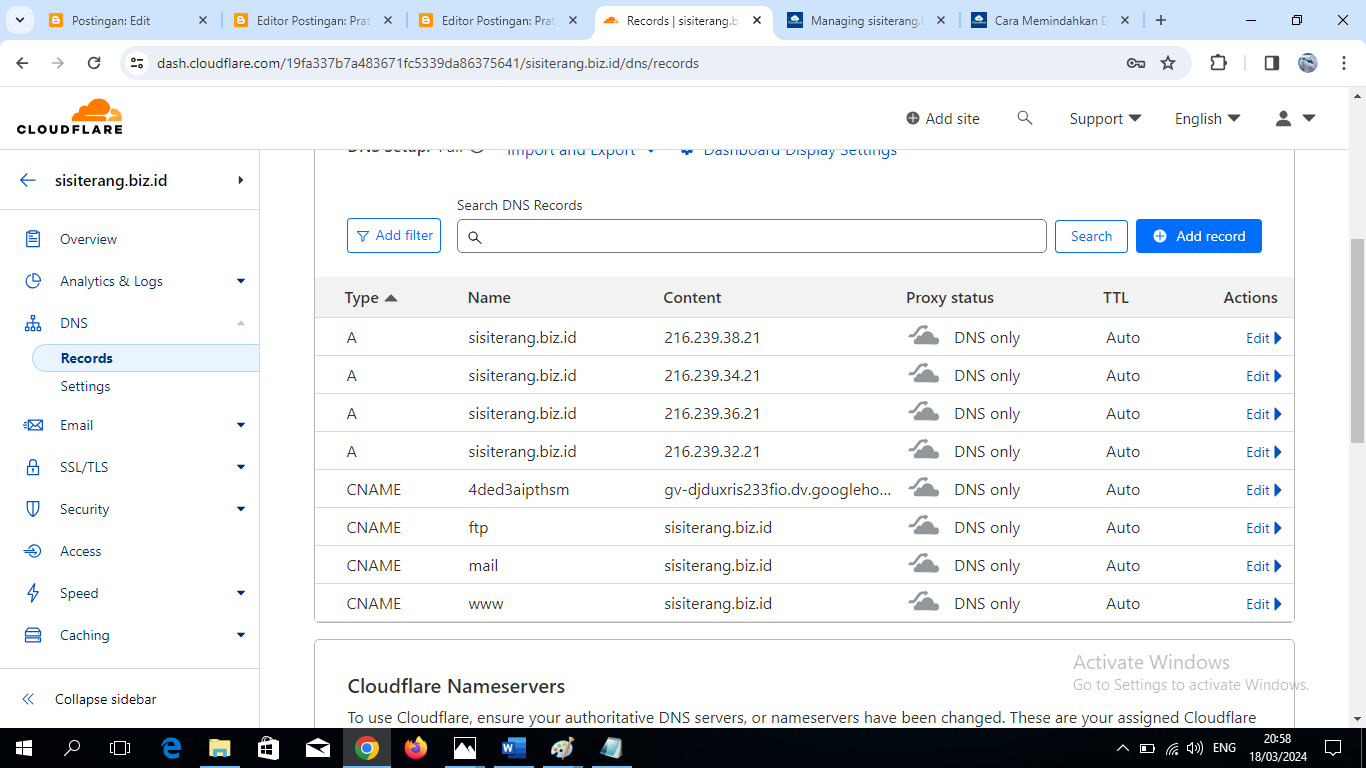Expand the Caching submenu arrow
The width and height of the screenshot is (1366, 768).
pyautogui.click(x=241, y=635)
